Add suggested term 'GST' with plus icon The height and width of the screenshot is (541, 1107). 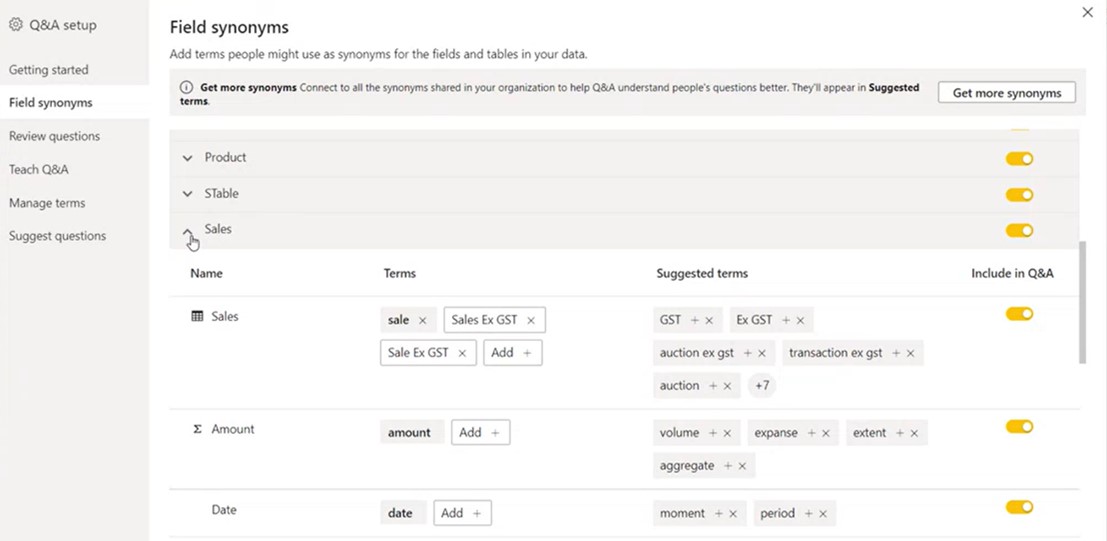tap(695, 320)
